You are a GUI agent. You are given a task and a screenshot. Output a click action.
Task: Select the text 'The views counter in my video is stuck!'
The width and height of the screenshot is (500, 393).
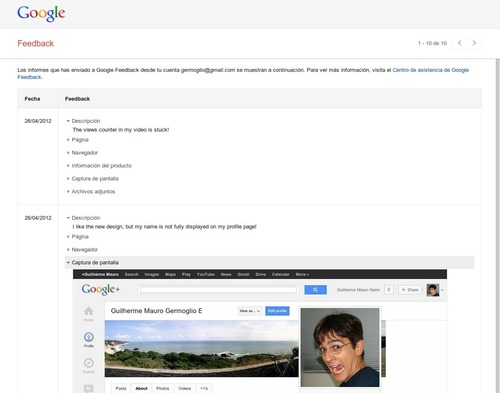pos(121,130)
